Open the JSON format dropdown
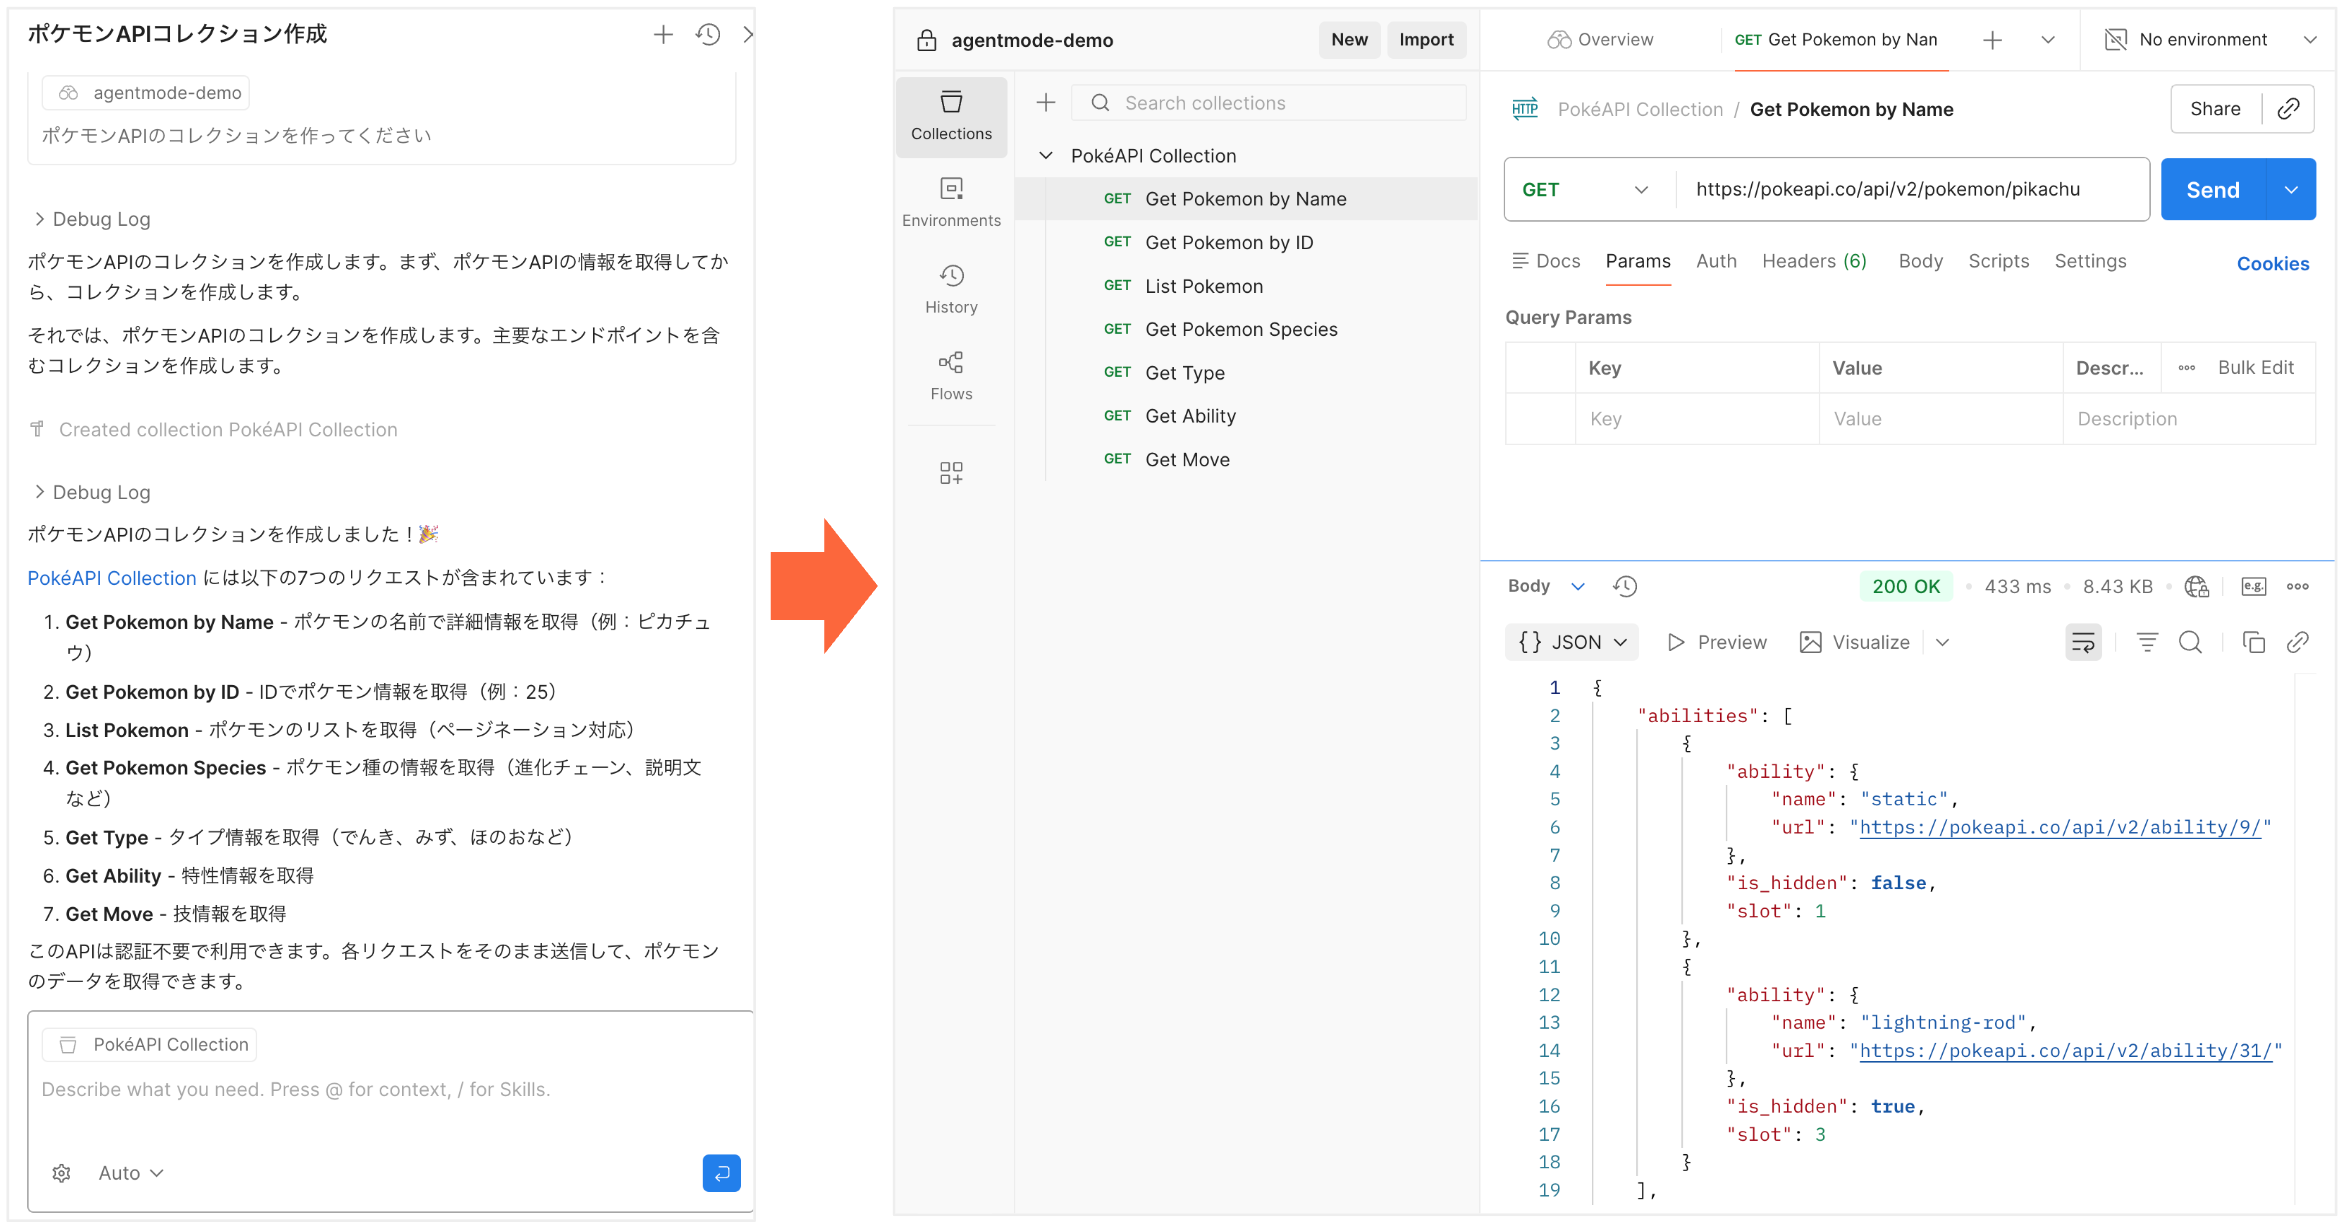This screenshot has width=2346, height=1226. [1572, 643]
